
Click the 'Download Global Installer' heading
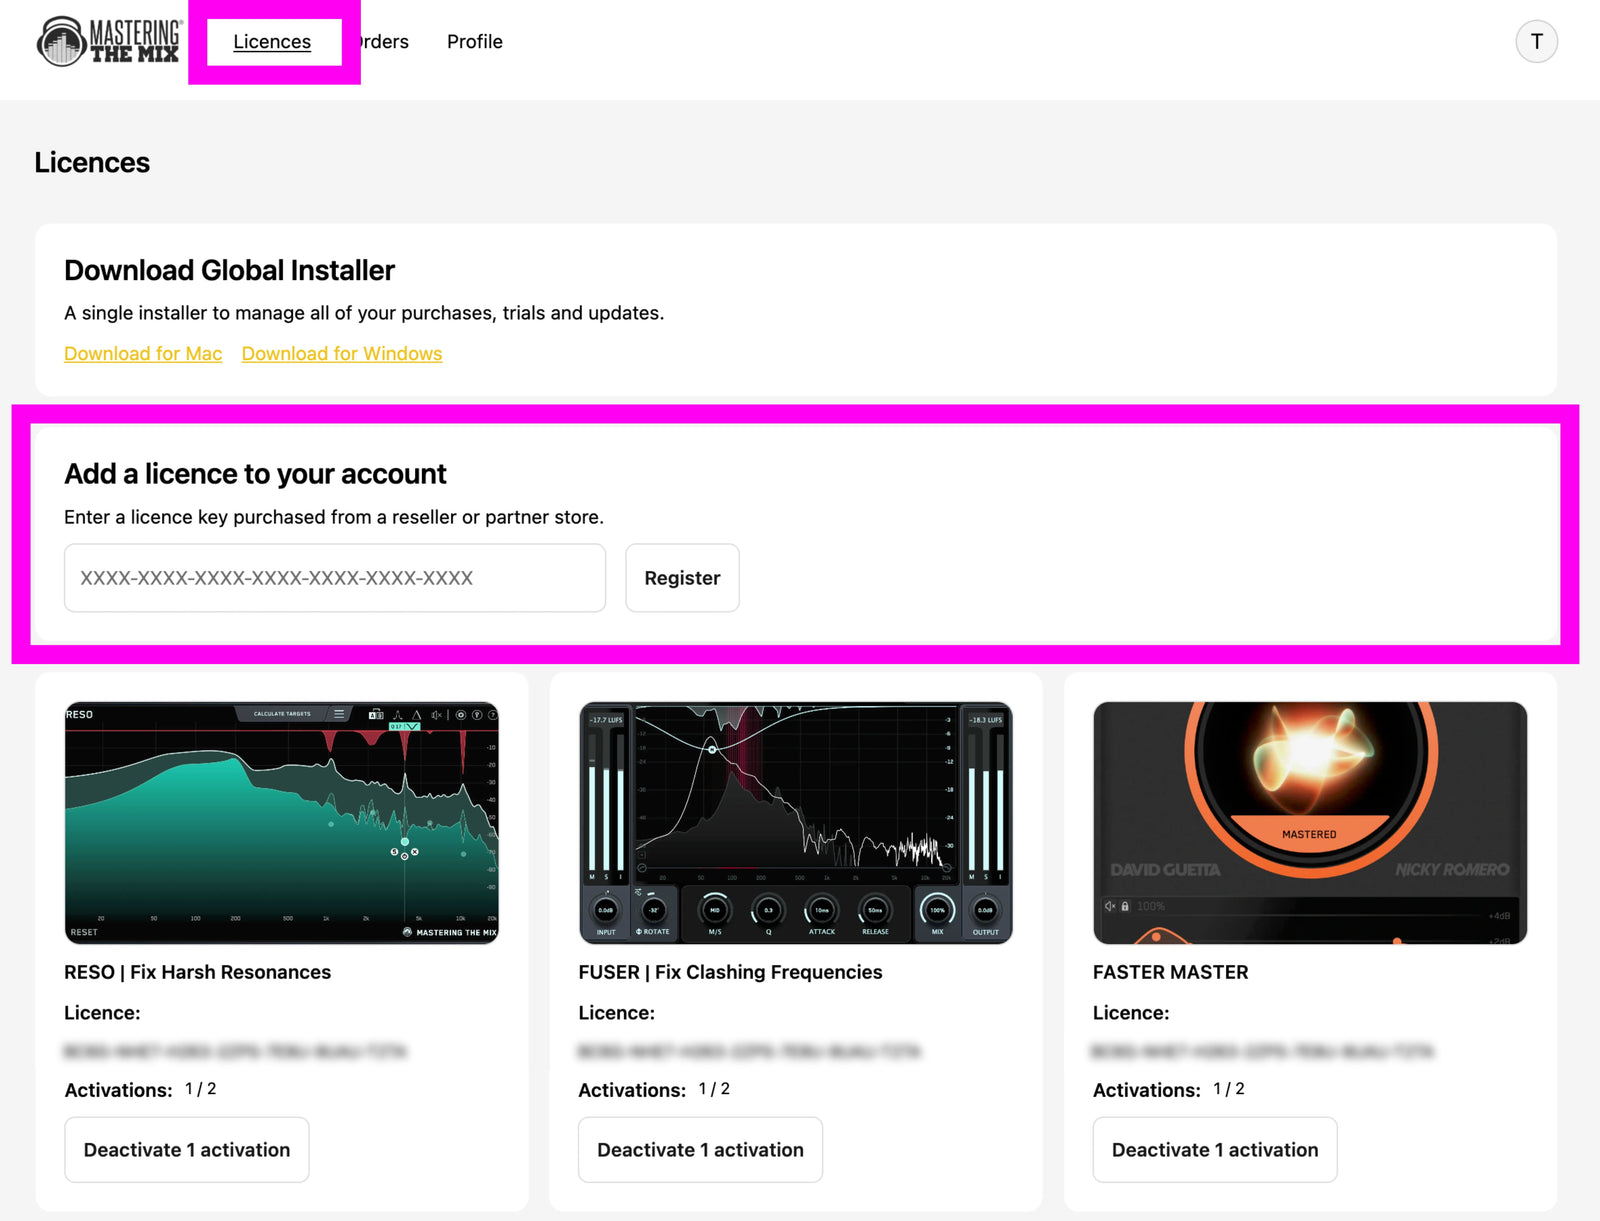tap(230, 271)
